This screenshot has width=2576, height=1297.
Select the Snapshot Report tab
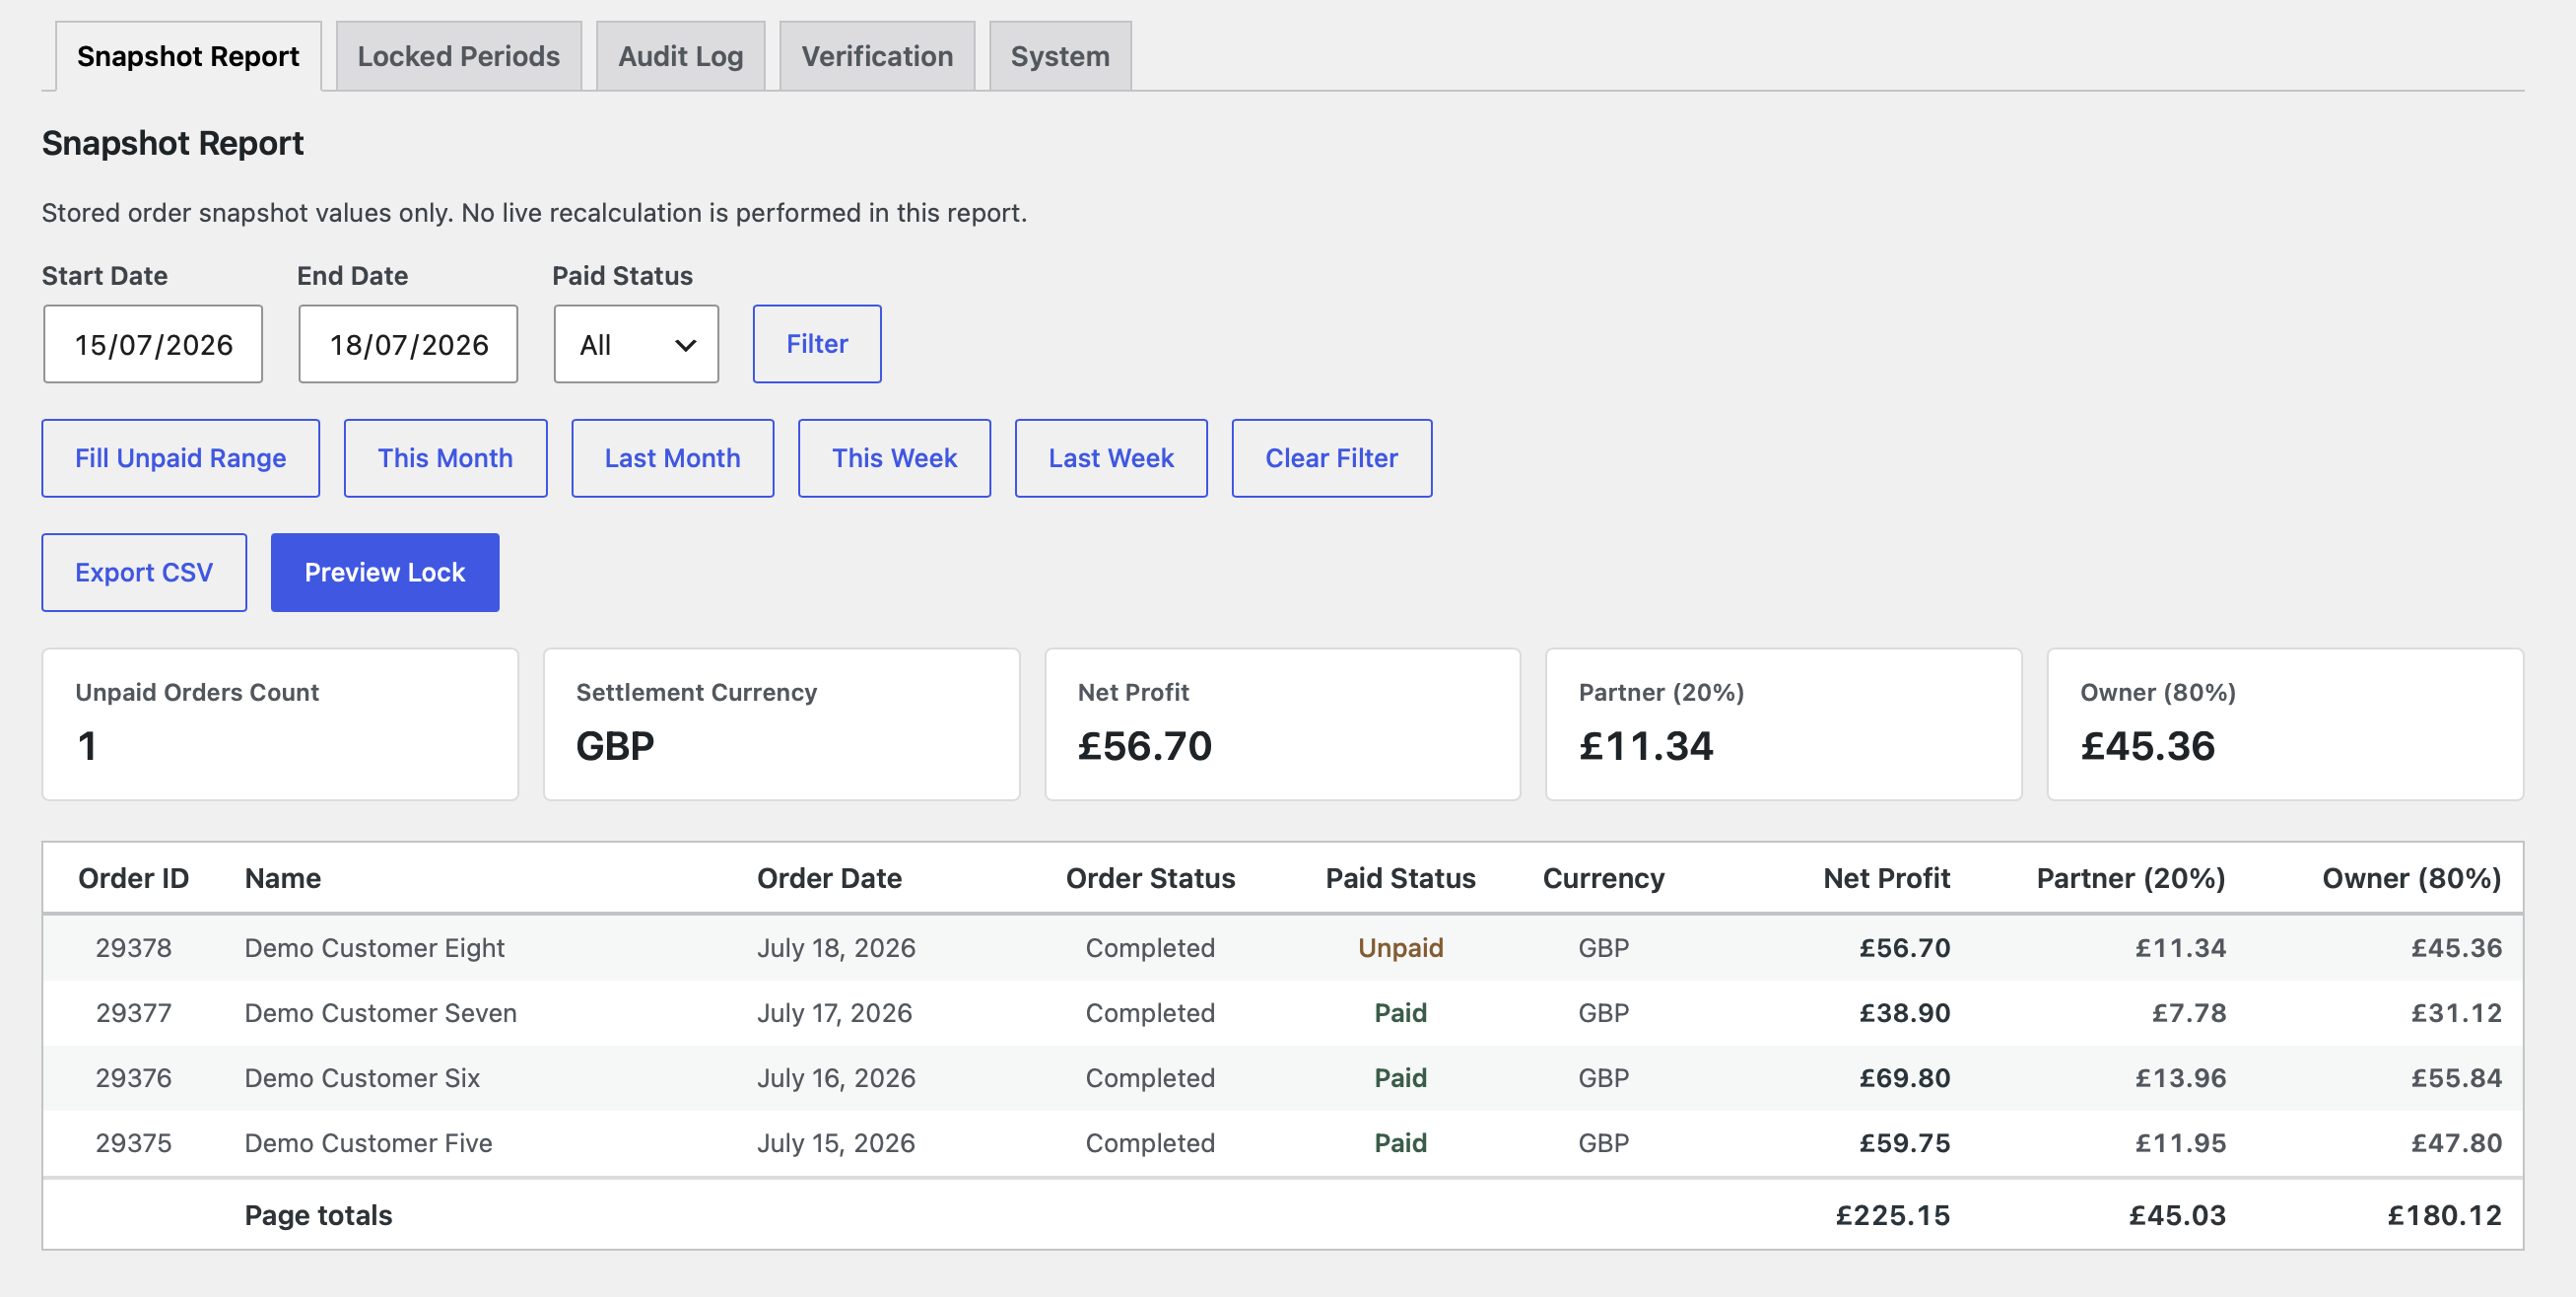(x=188, y=56)
